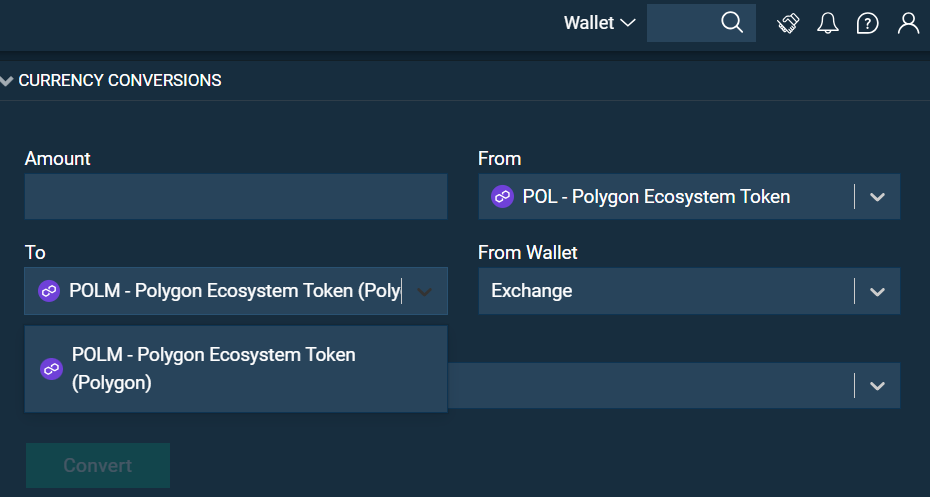Open notifications bell

[x=828, y=24]
